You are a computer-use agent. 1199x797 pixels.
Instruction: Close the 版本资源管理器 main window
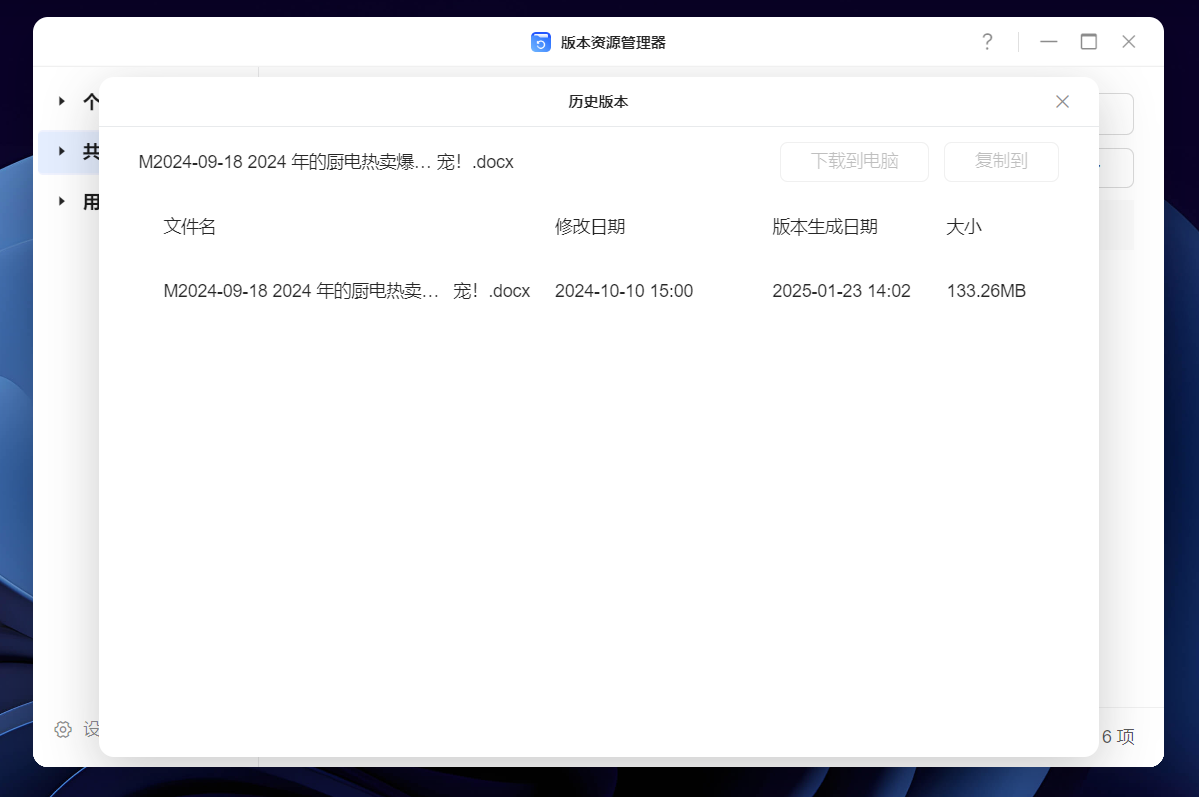1128,42
